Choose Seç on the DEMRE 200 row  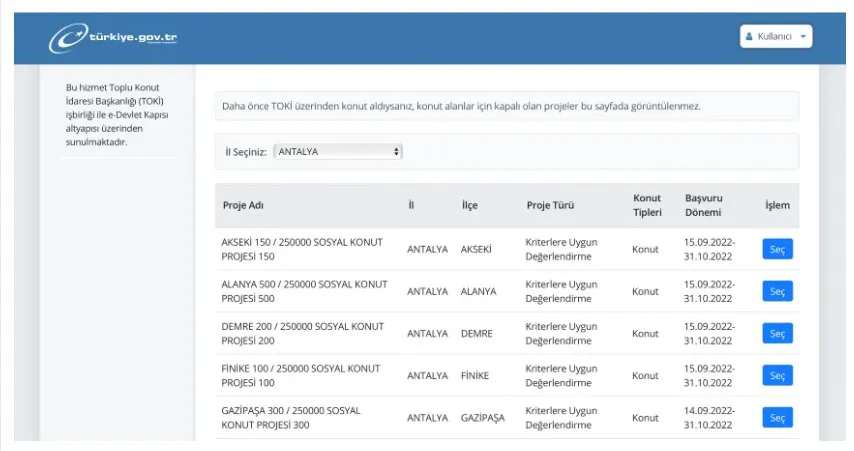(777, 334)
